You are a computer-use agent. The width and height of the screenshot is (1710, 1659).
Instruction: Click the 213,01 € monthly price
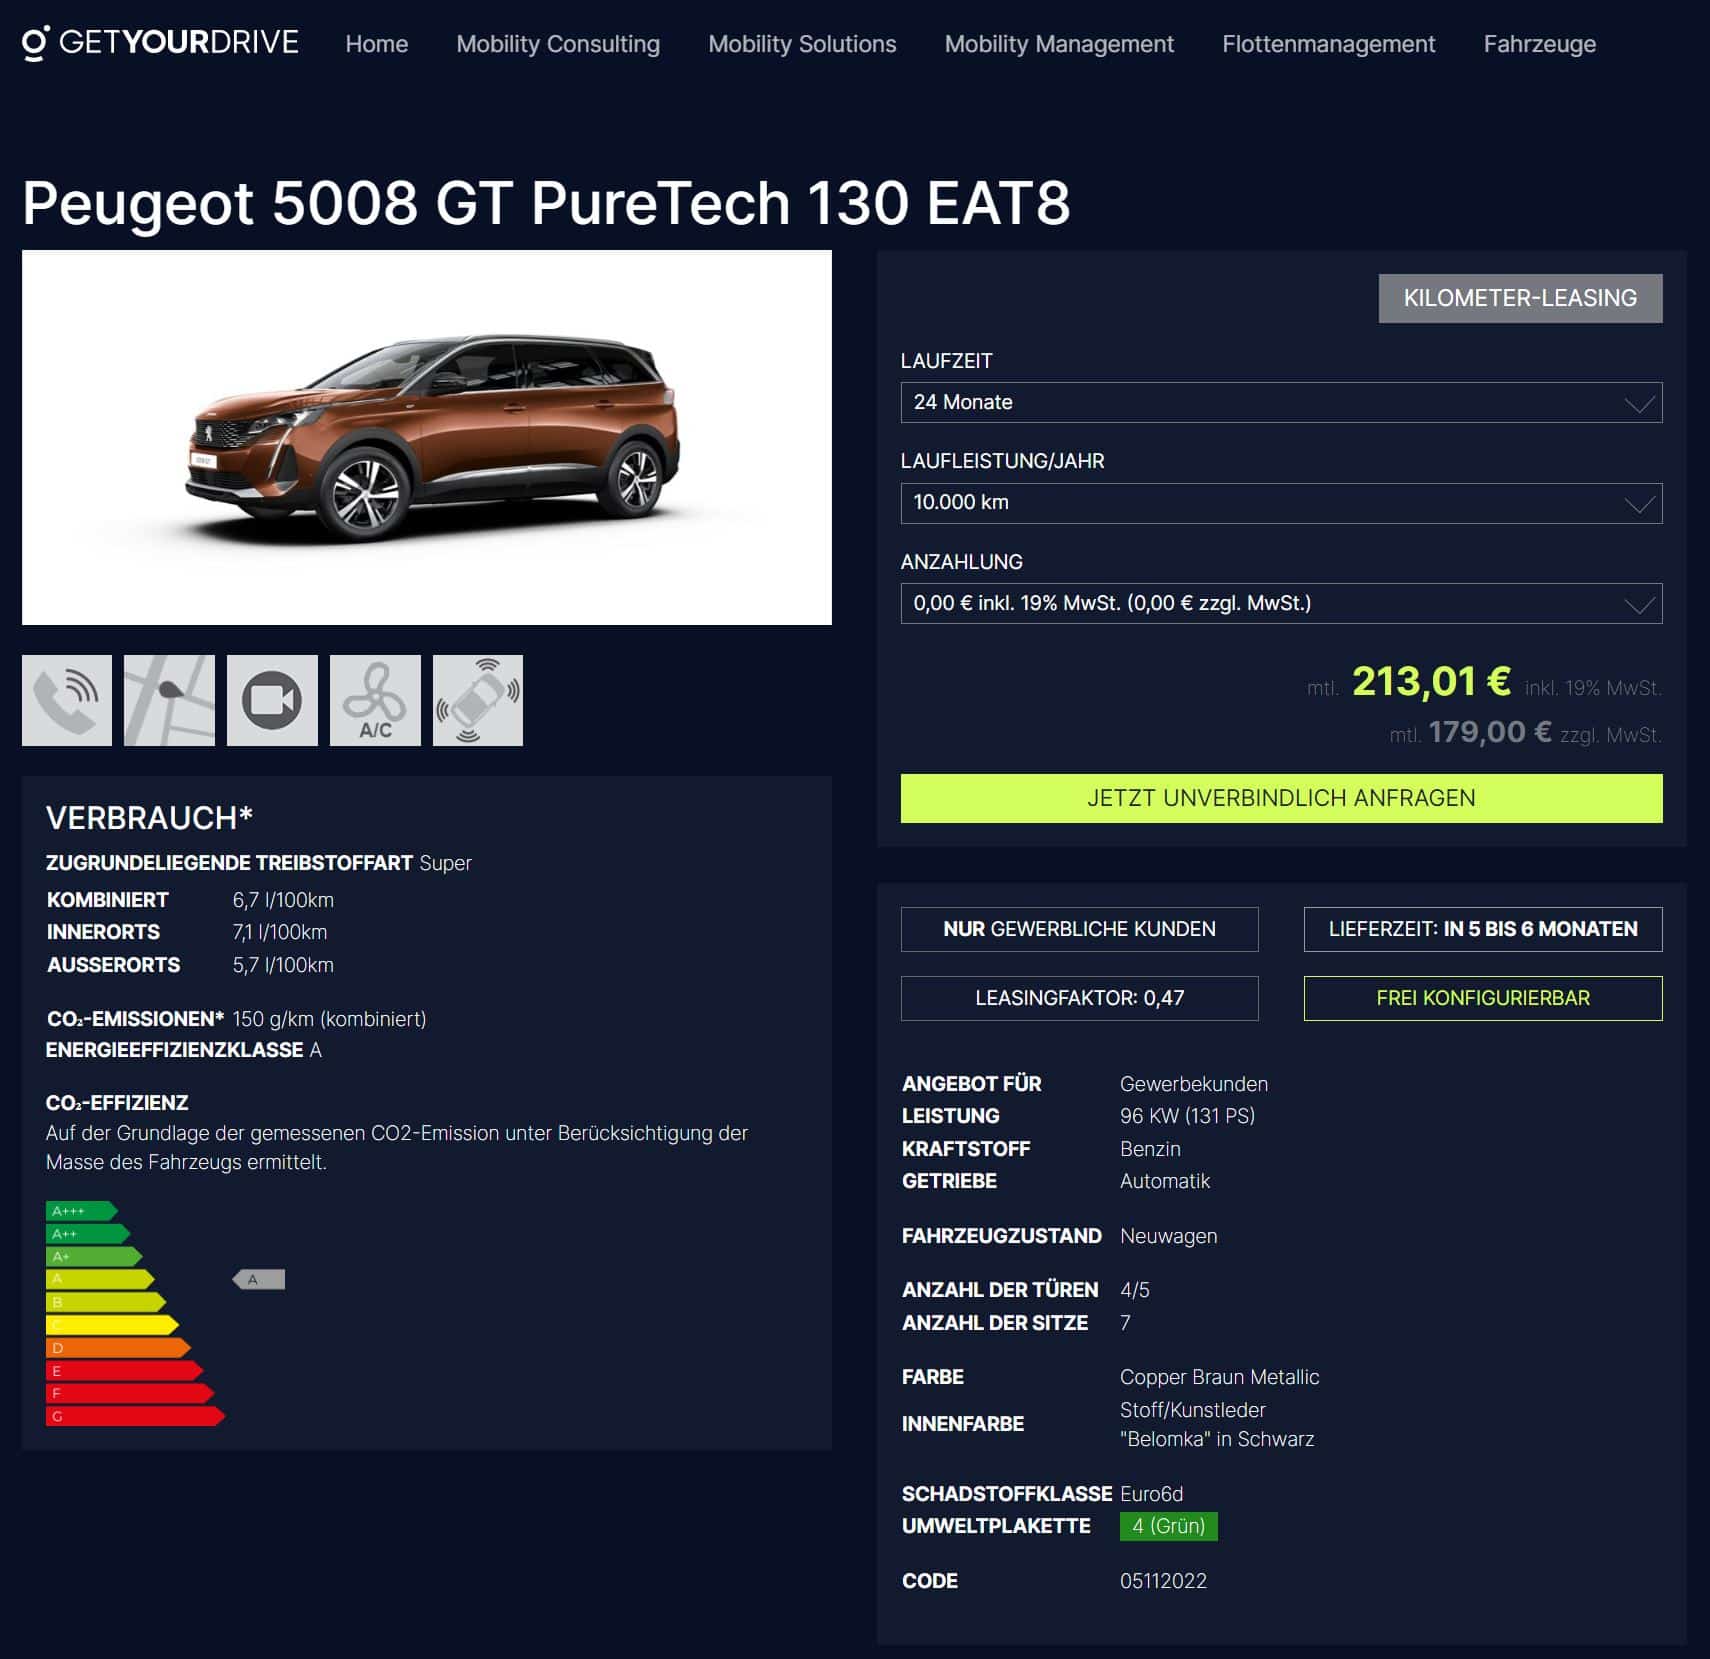pos(1431,682)
